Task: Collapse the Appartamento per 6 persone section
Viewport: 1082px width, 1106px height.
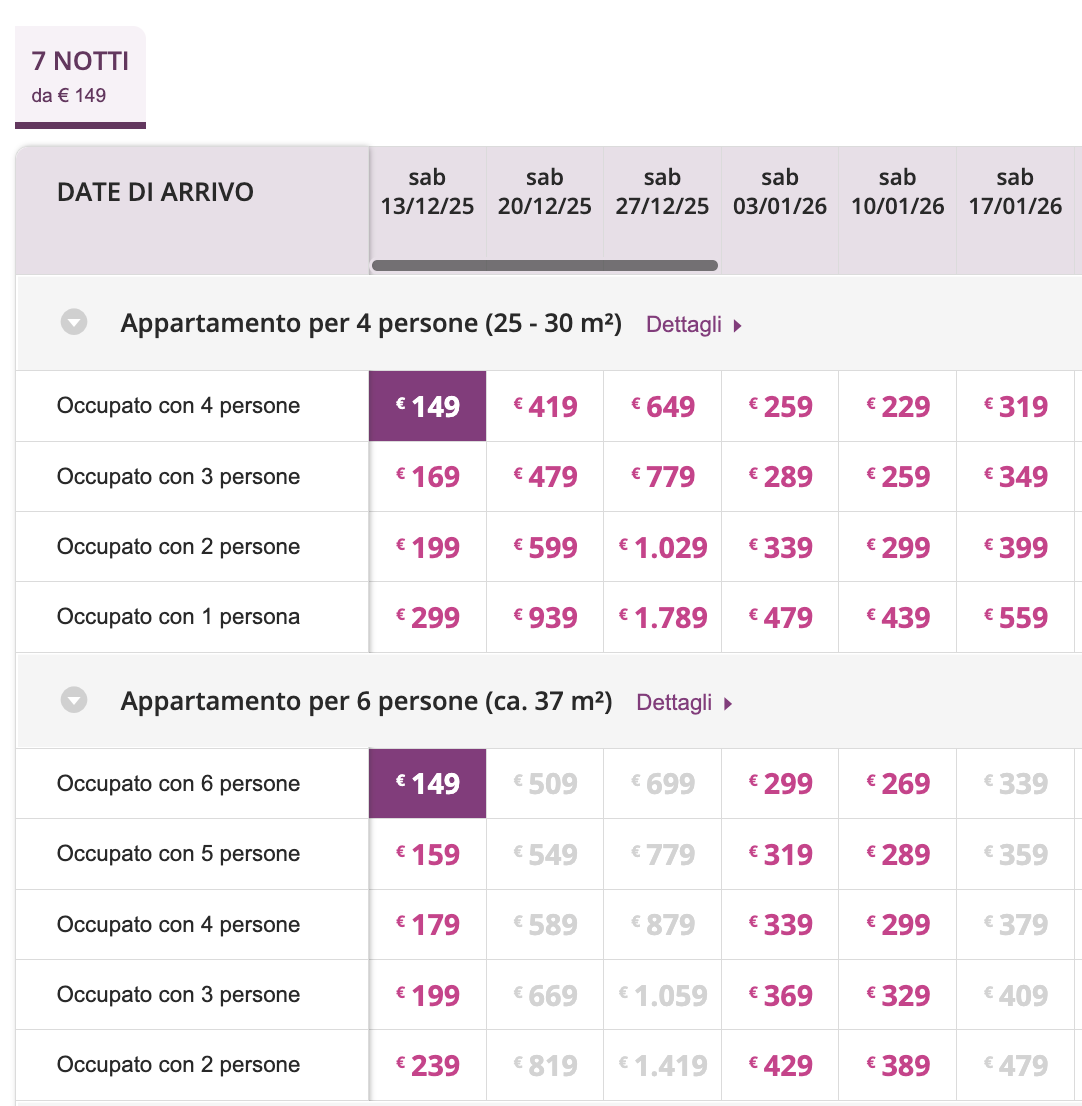Action: 74,699
